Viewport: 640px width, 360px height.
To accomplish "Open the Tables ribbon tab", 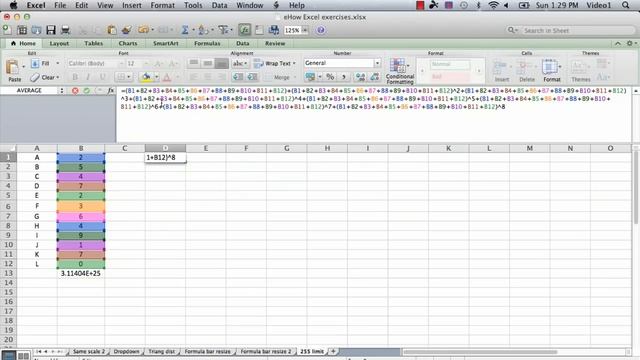I will pyautogui.click(x=93, y=43).
